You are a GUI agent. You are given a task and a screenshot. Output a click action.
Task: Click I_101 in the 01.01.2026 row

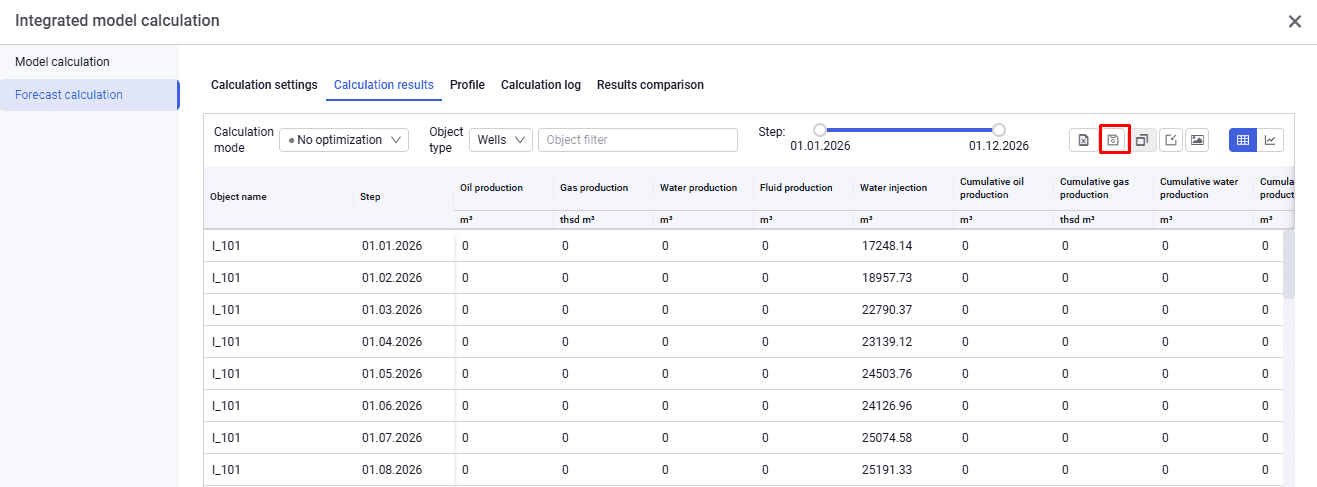pyautogui.click(x=226, y=246)
